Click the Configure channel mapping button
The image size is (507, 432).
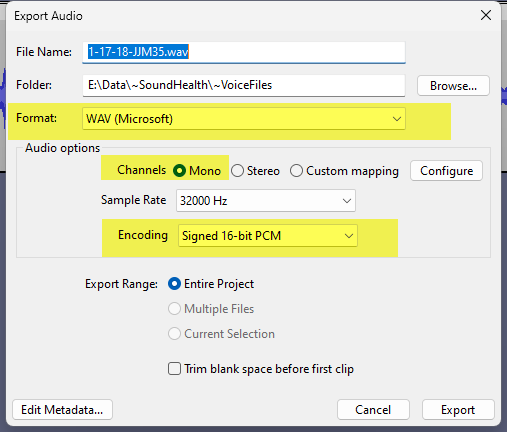(x=446, y=171)
